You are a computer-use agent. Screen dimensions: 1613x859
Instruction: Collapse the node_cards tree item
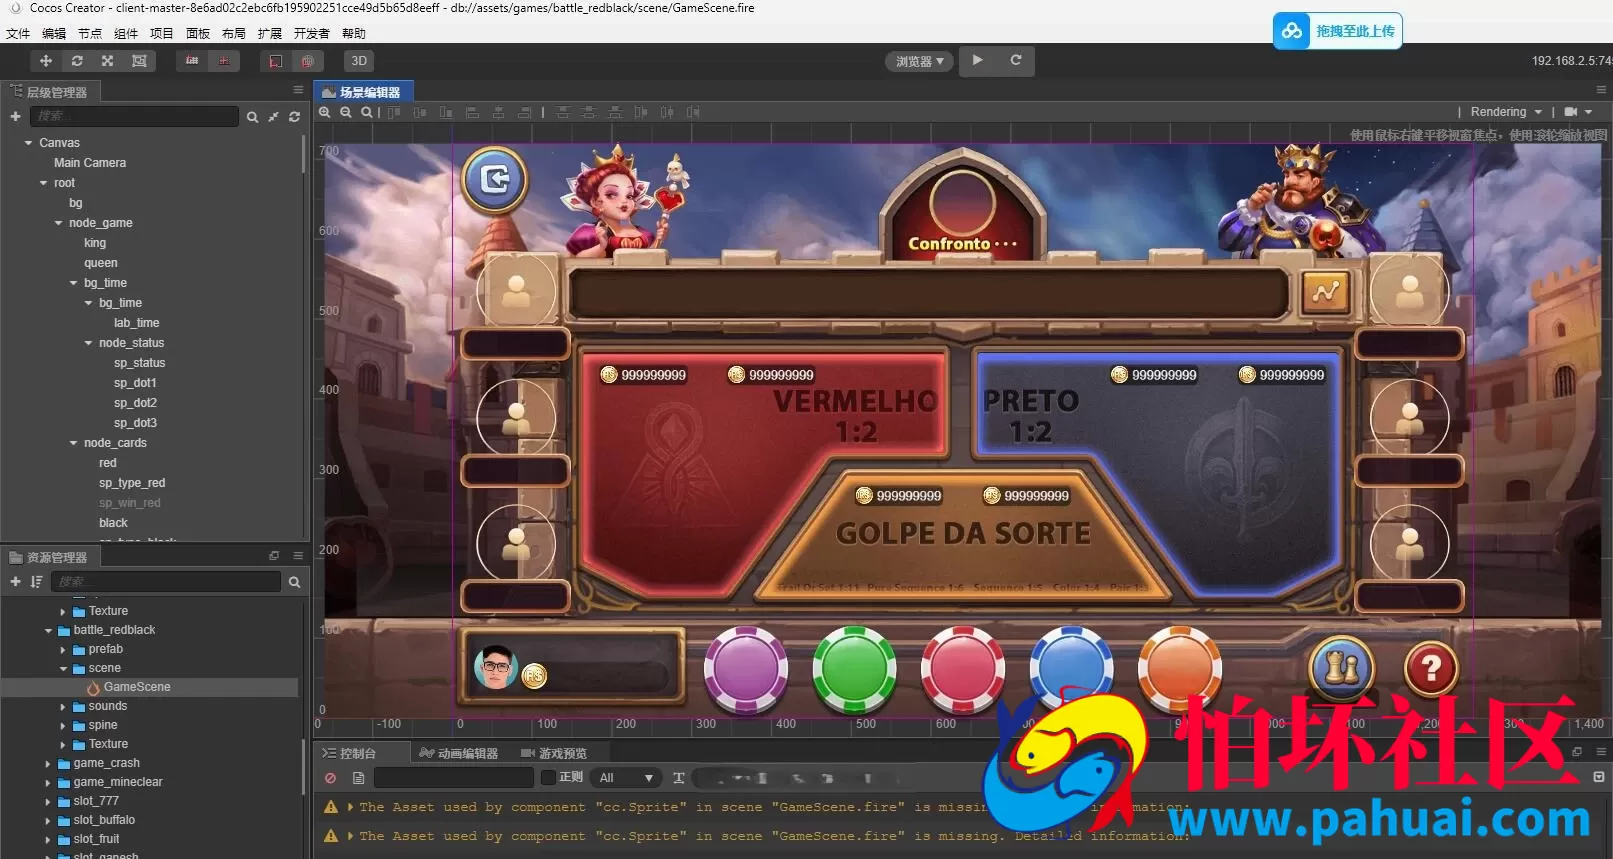tap(73, 443)
